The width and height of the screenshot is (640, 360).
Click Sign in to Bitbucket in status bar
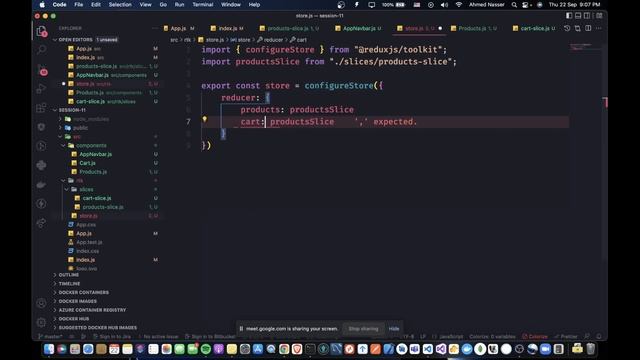210,337
